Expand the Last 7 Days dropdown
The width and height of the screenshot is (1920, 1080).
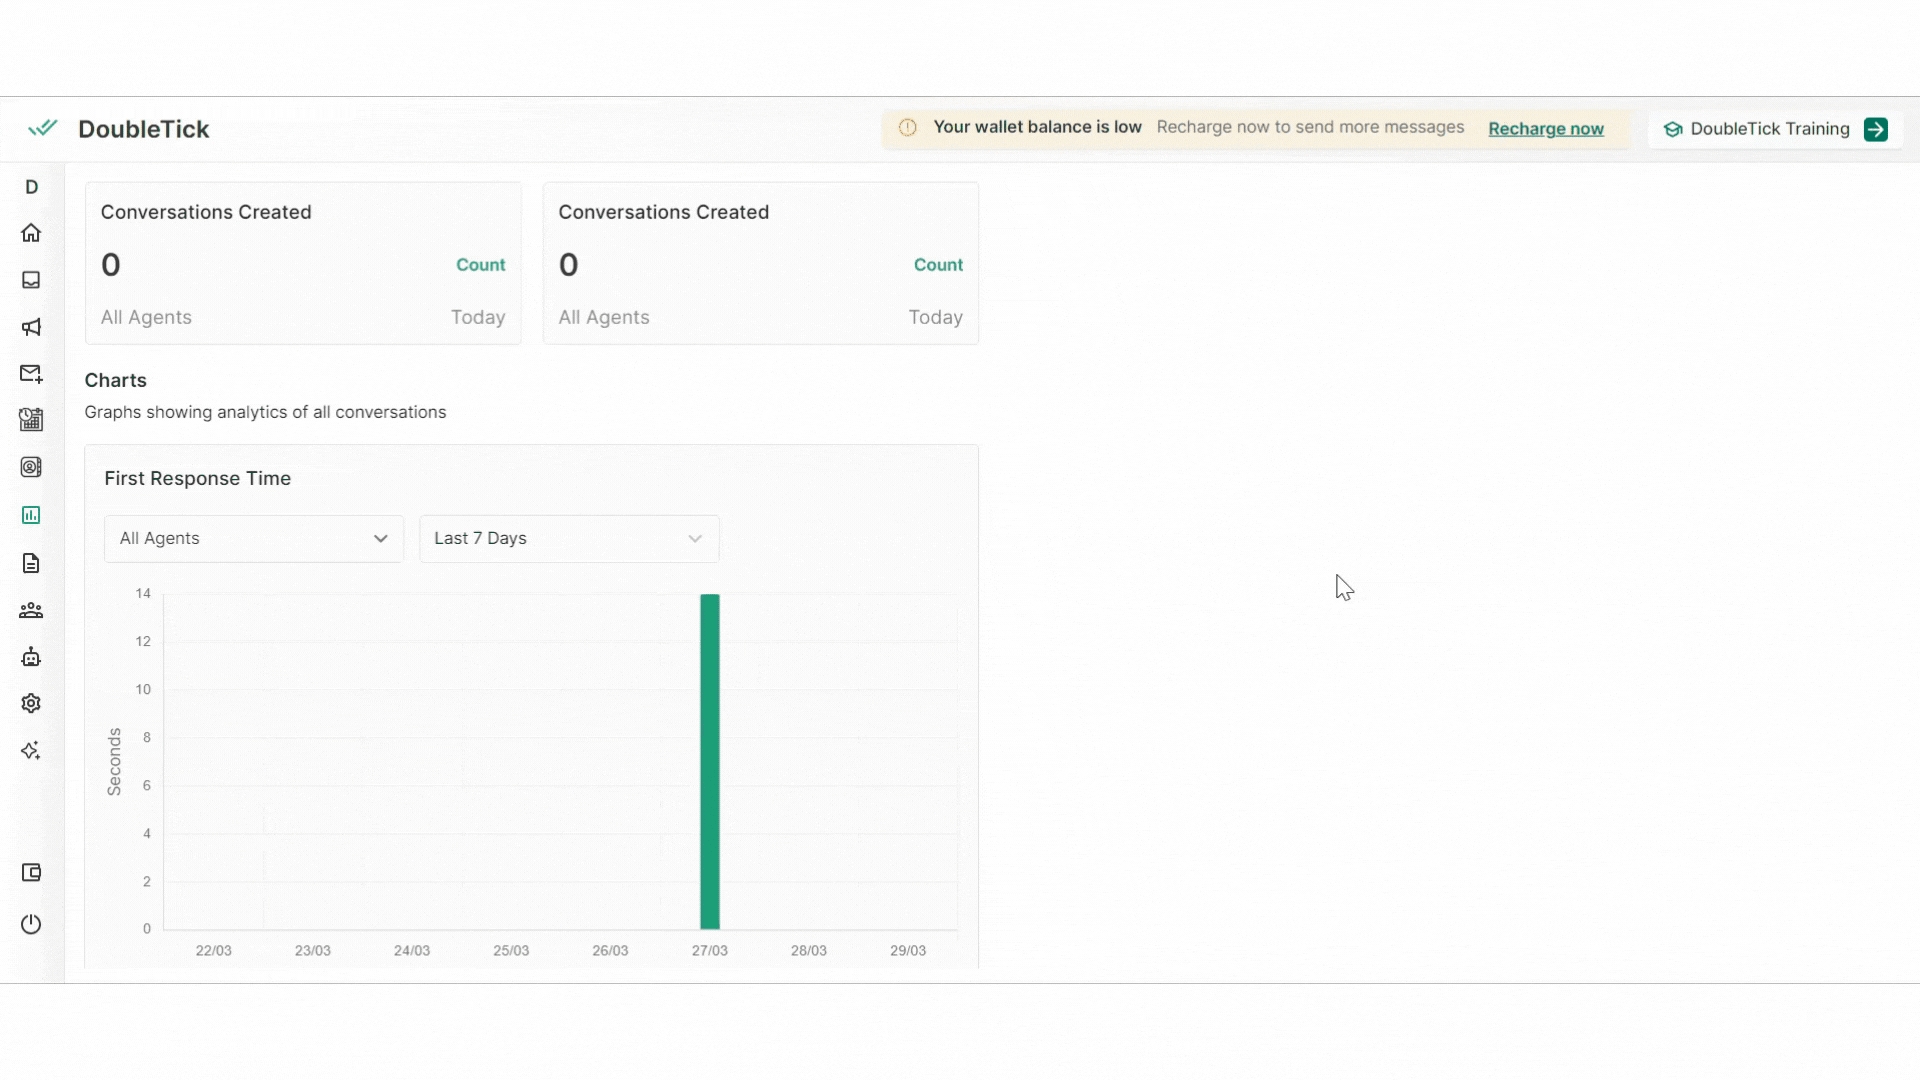coord(568,539)
